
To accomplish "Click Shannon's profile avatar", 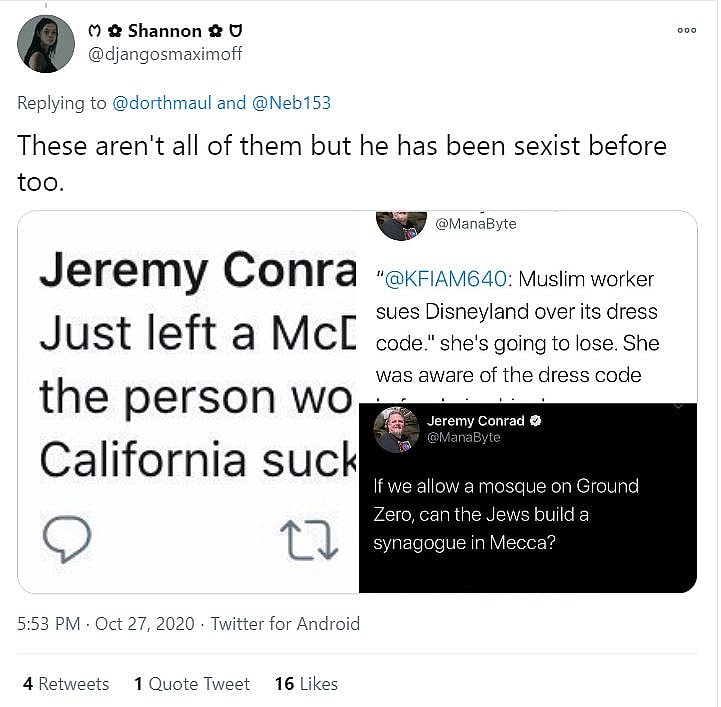I will point(46,44).
